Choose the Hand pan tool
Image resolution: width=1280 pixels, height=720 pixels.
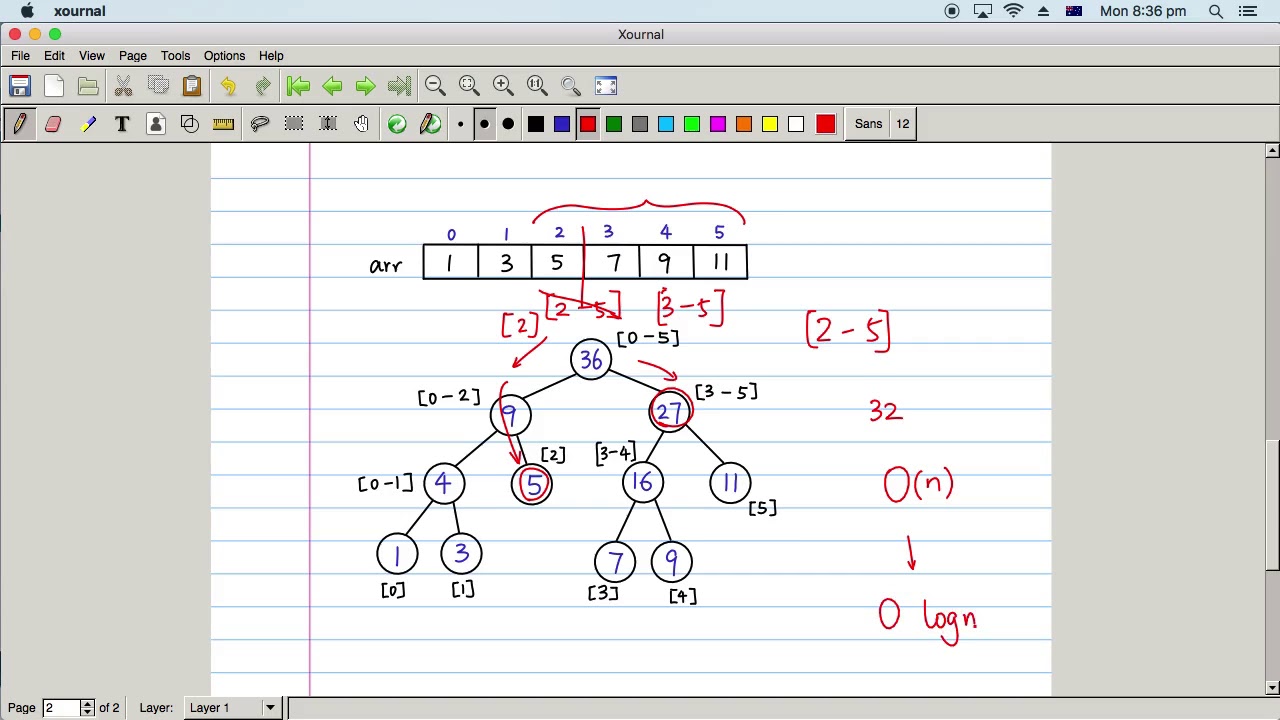pyautogui.click(x=362, y=124)
